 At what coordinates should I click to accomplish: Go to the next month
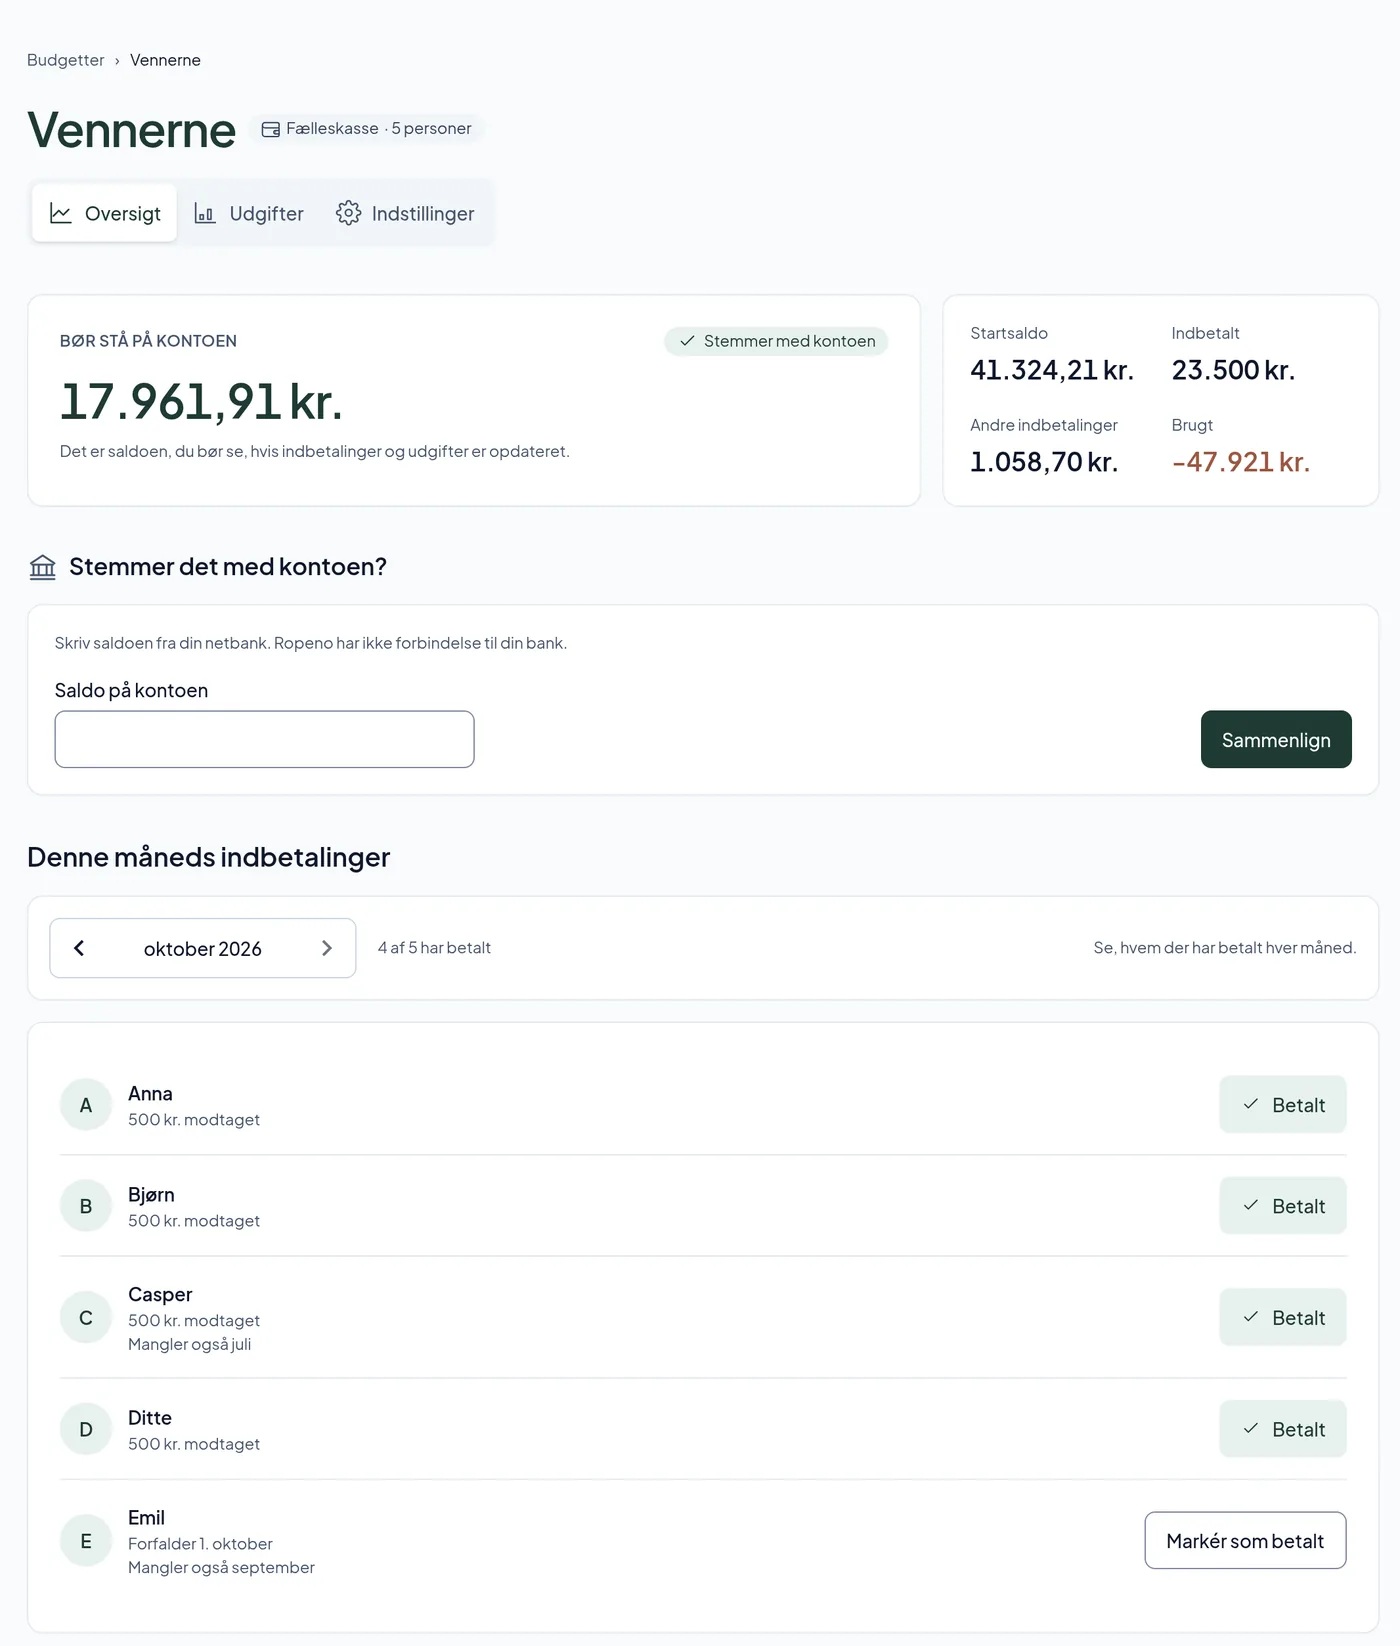pos(327,948)
